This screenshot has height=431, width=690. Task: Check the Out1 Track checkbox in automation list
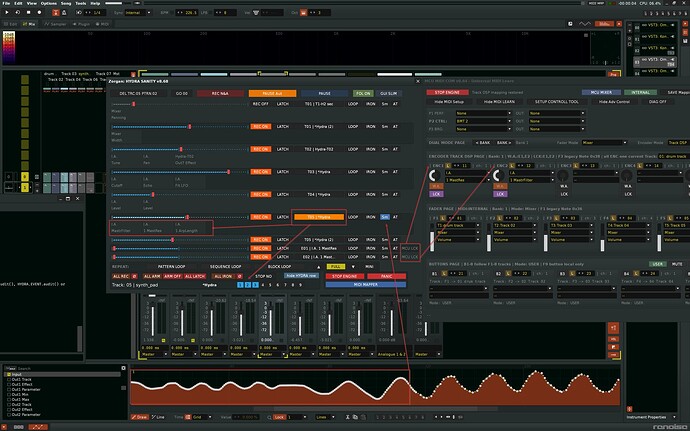(x=9, y=379)
